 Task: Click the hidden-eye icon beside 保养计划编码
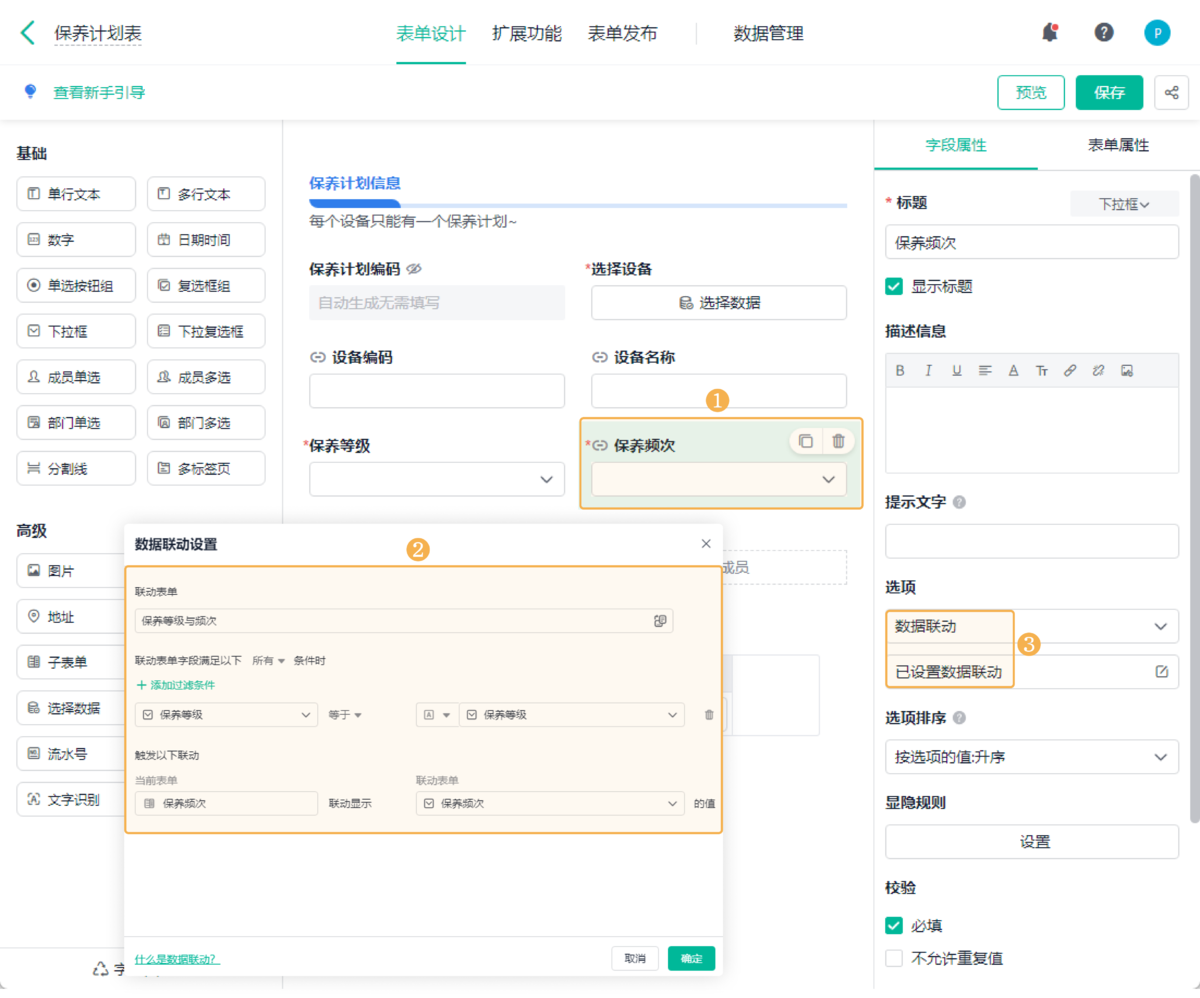[414, 269]
